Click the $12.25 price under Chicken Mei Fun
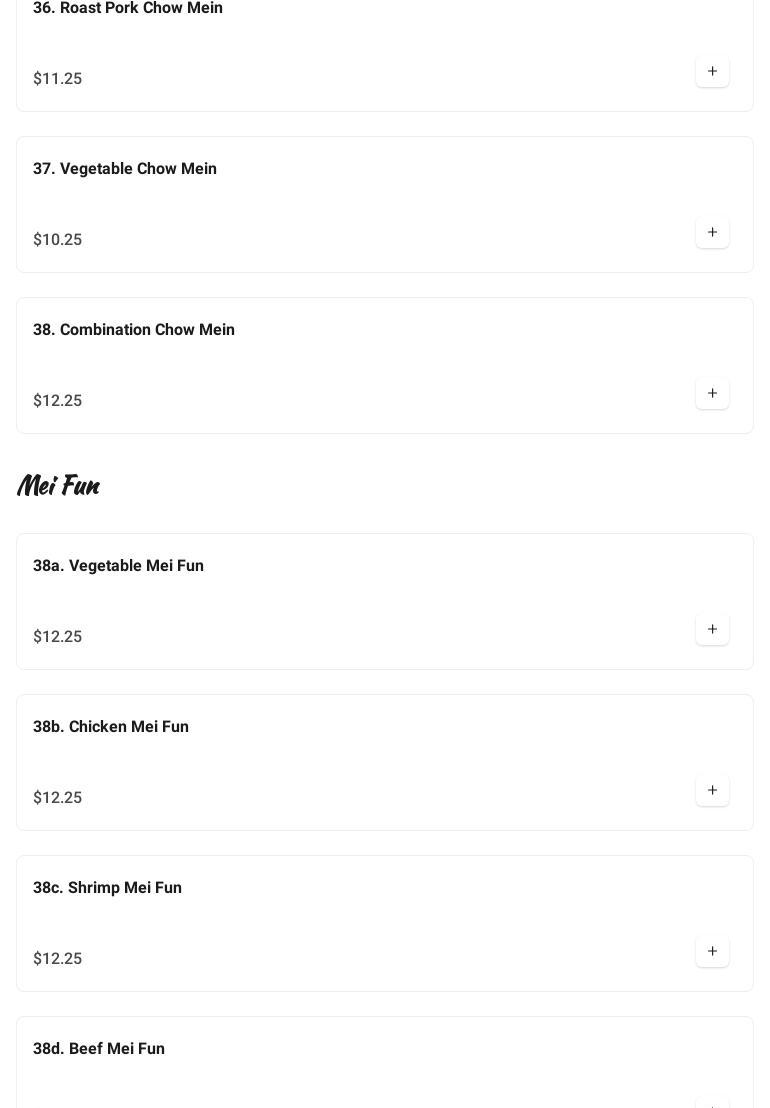 tap(58, 798)
